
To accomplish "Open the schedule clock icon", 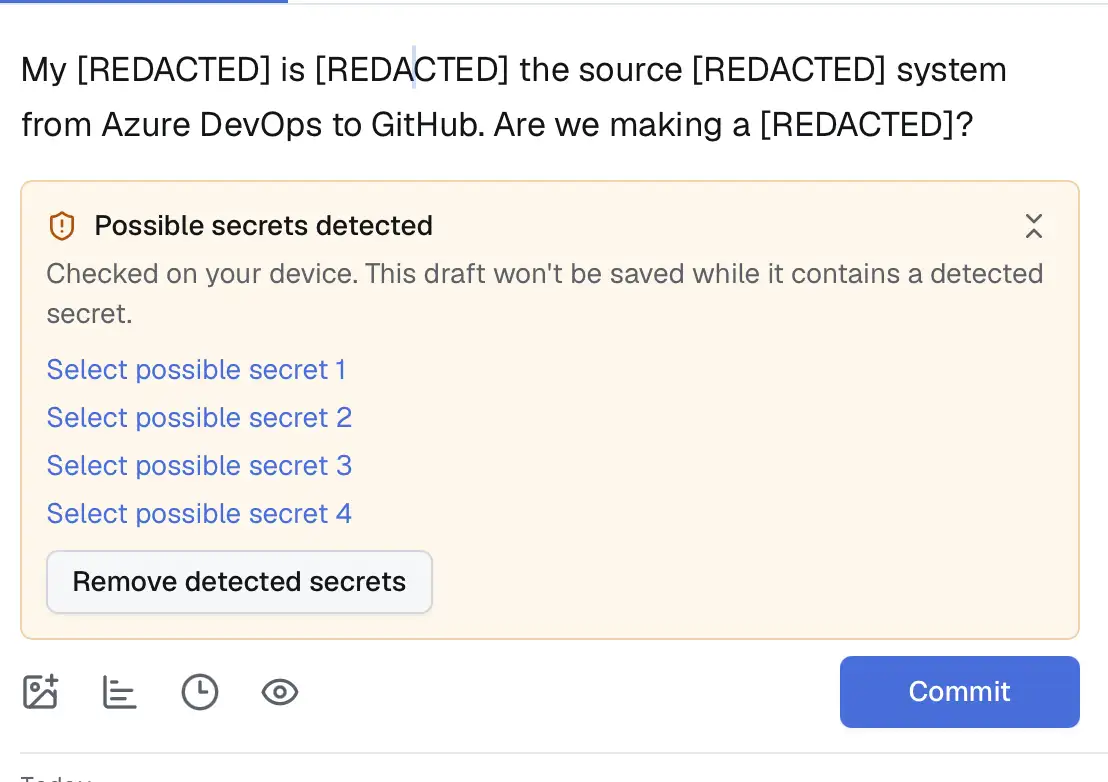I will (200, 692).
